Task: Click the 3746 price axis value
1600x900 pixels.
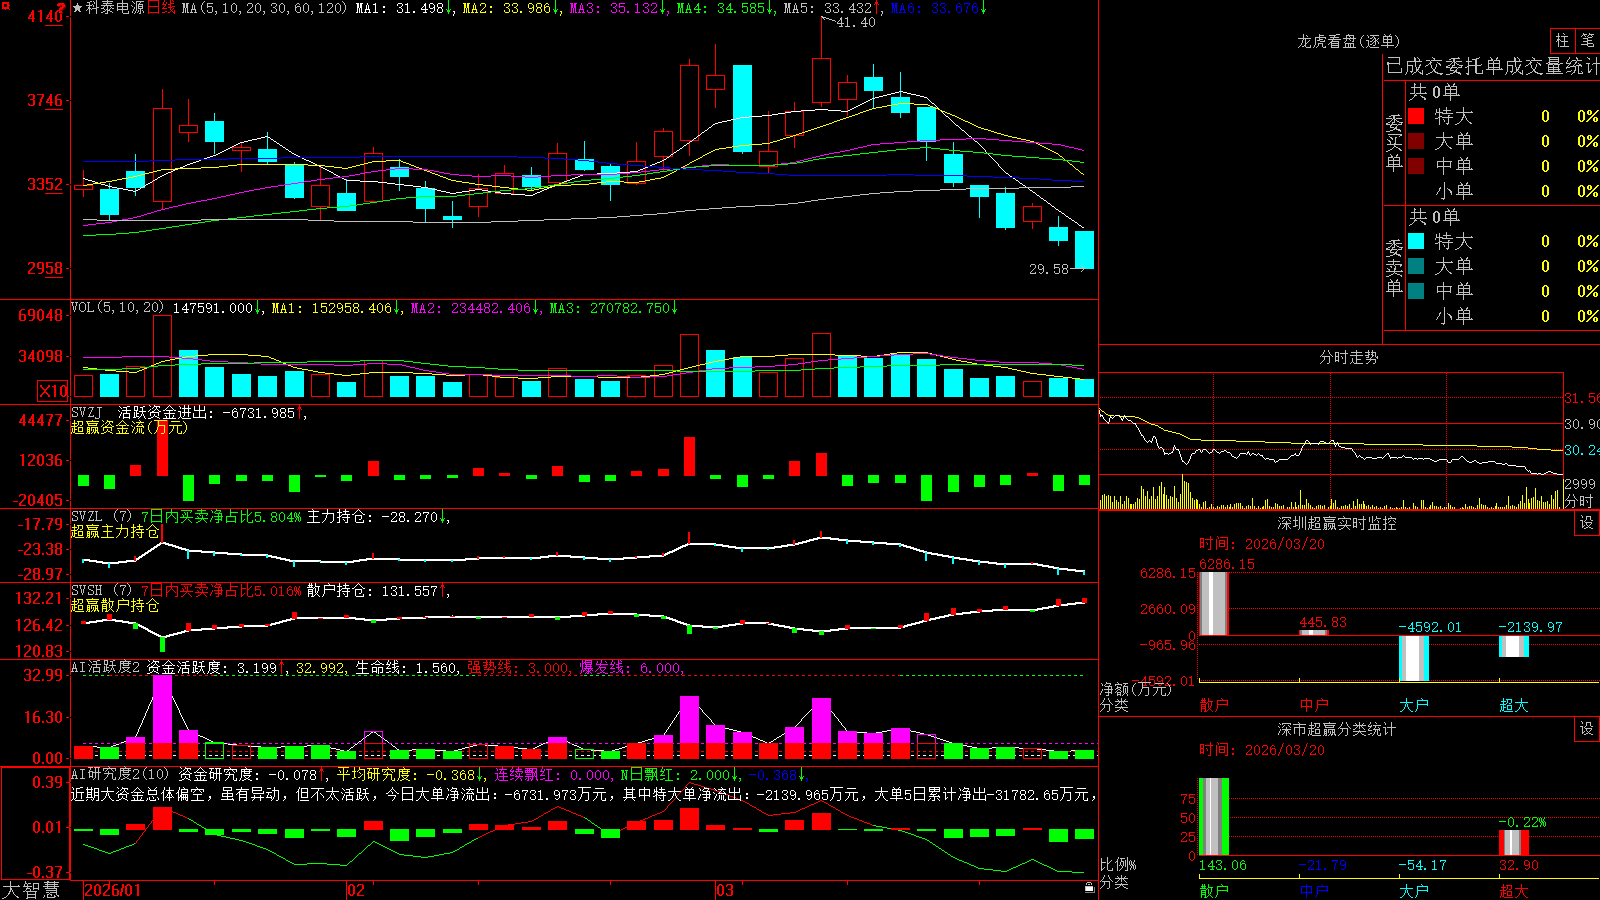Action: point(45,100)
